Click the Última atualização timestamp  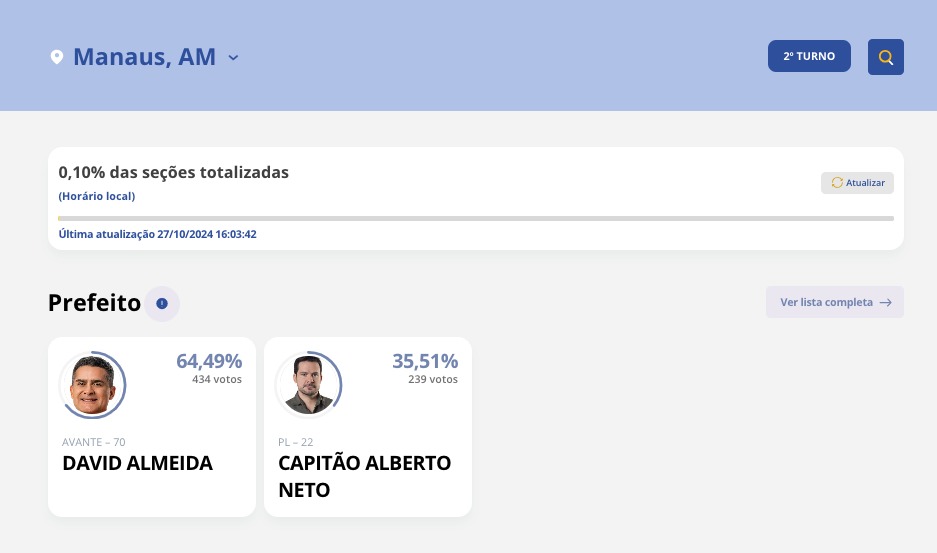pyautogui.click(x=158, y=234)
